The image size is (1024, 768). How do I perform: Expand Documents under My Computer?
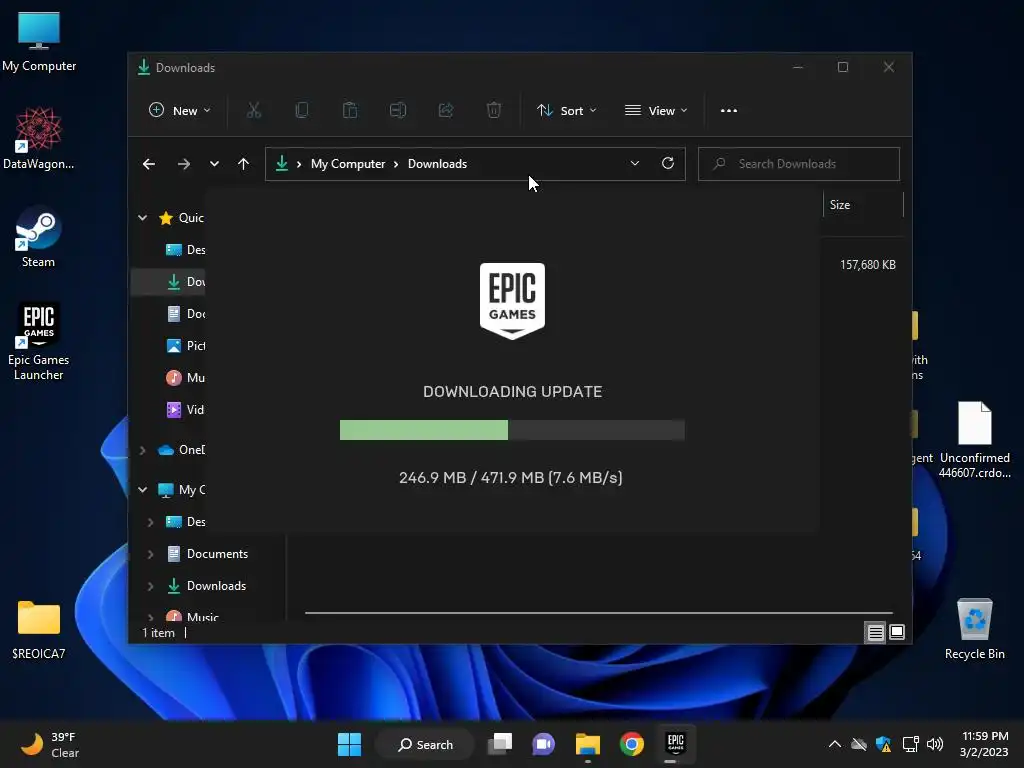pos(150,554)
